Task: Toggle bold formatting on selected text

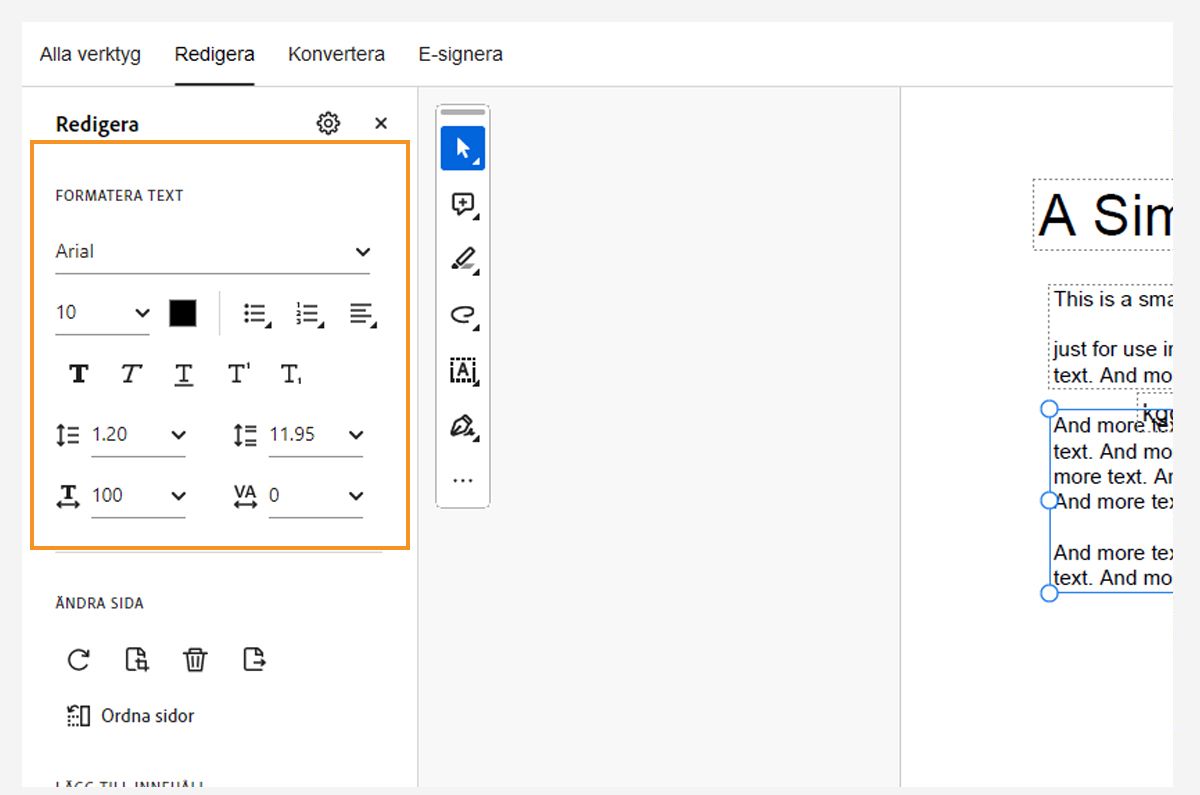Action: (78, 373)
